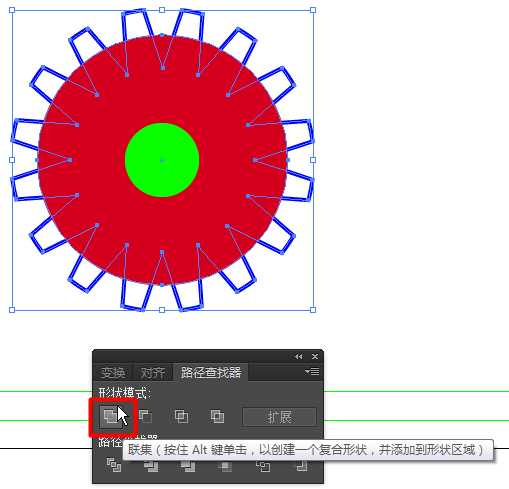This screenshot has width=509, height=489.
Task: Click the Divide pathfinder icon
Action: 114,465
